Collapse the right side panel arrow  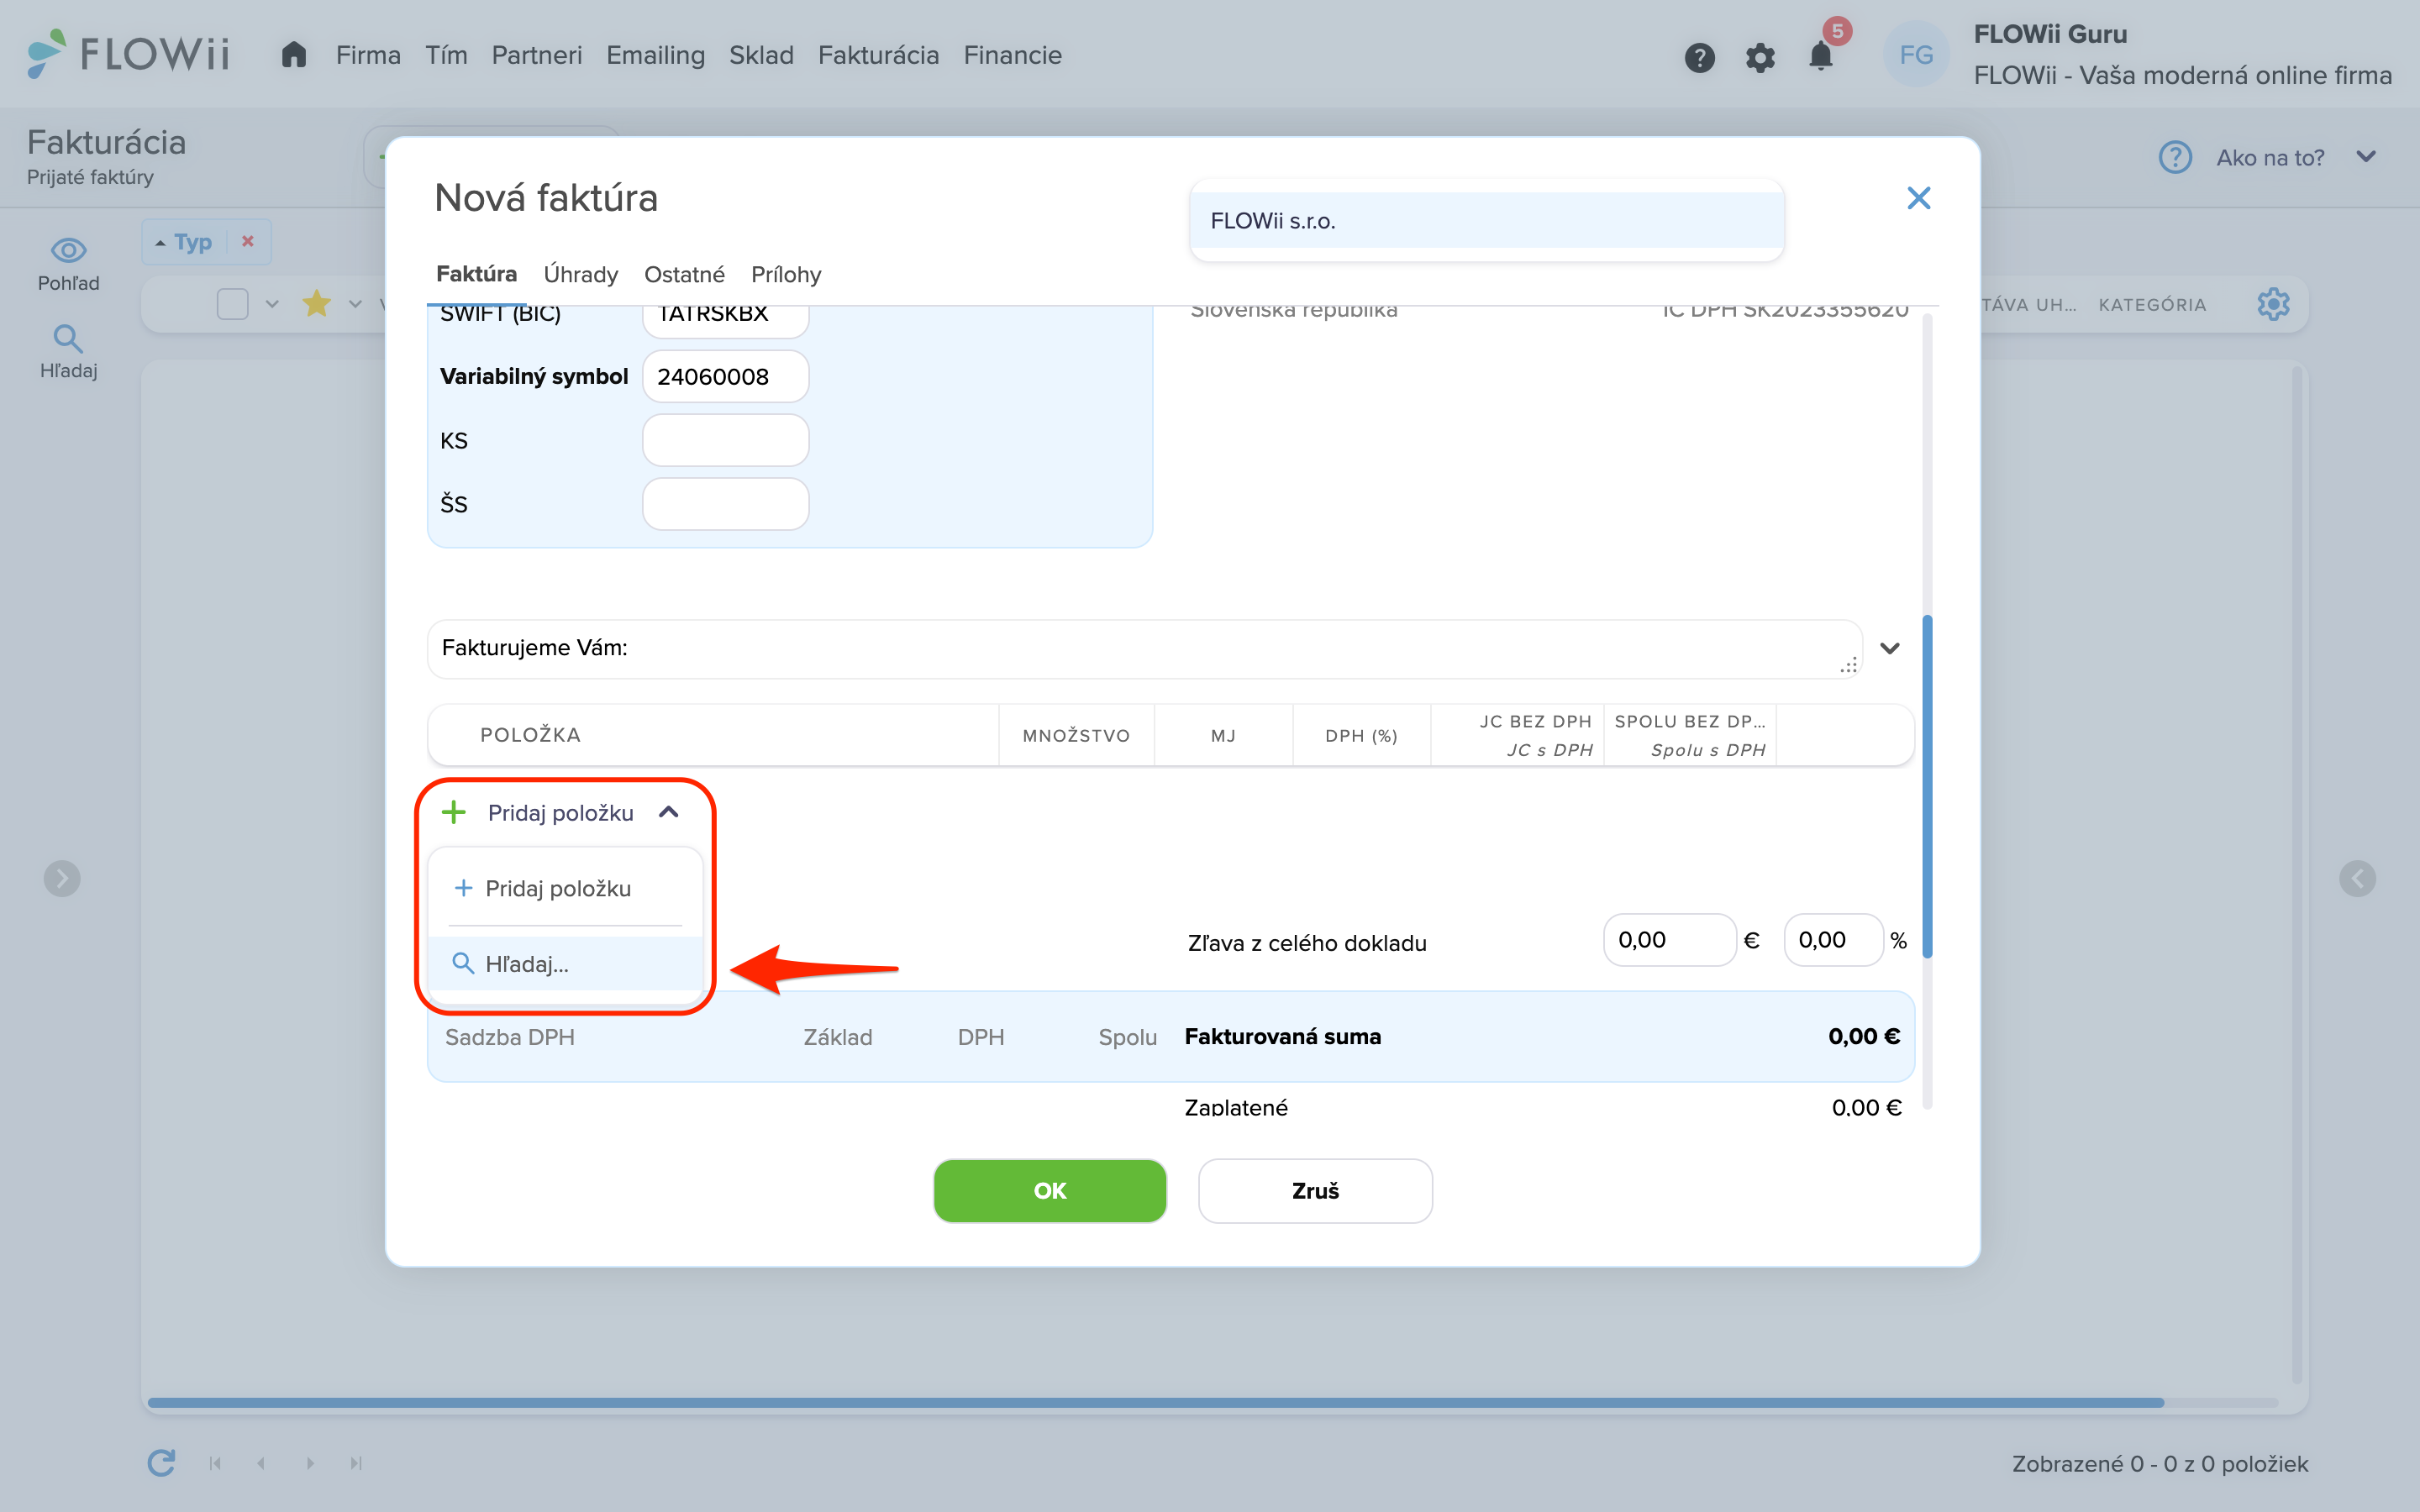(x=2357, y=878)
